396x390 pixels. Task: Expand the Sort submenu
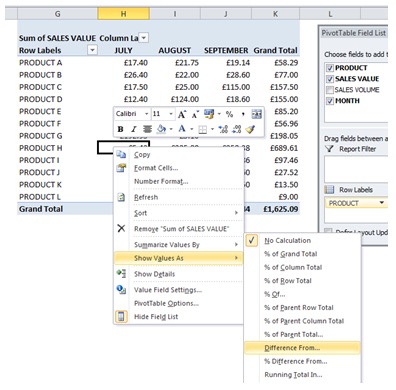click(178, 213)
